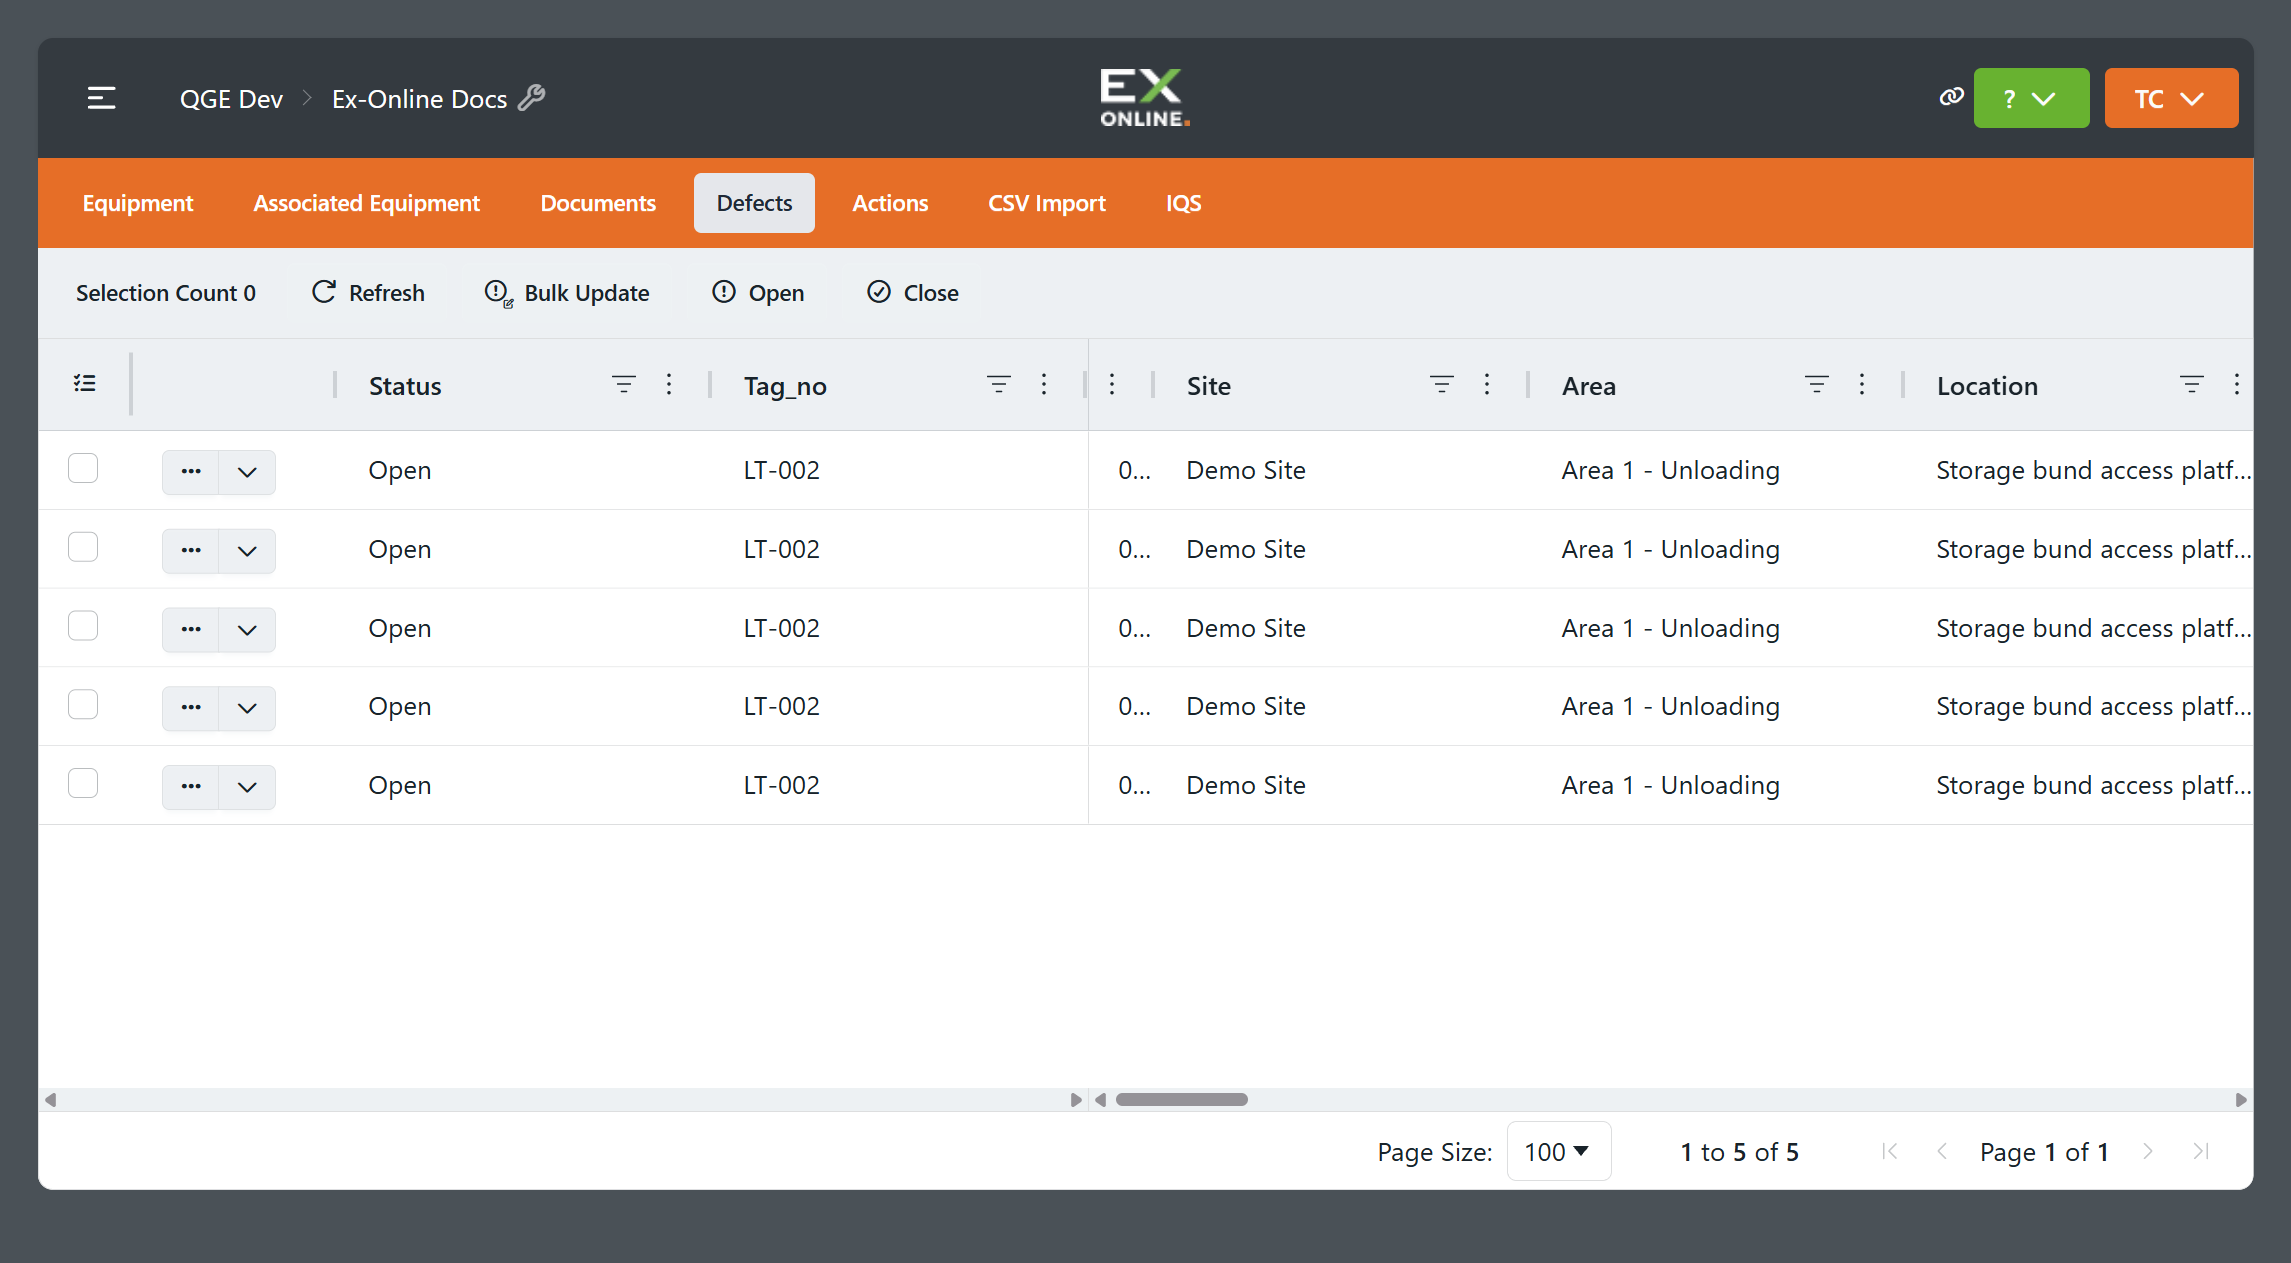Click the ellipsis button in the first row
The image size is (2291, 1263).
[x=191, y=471]
